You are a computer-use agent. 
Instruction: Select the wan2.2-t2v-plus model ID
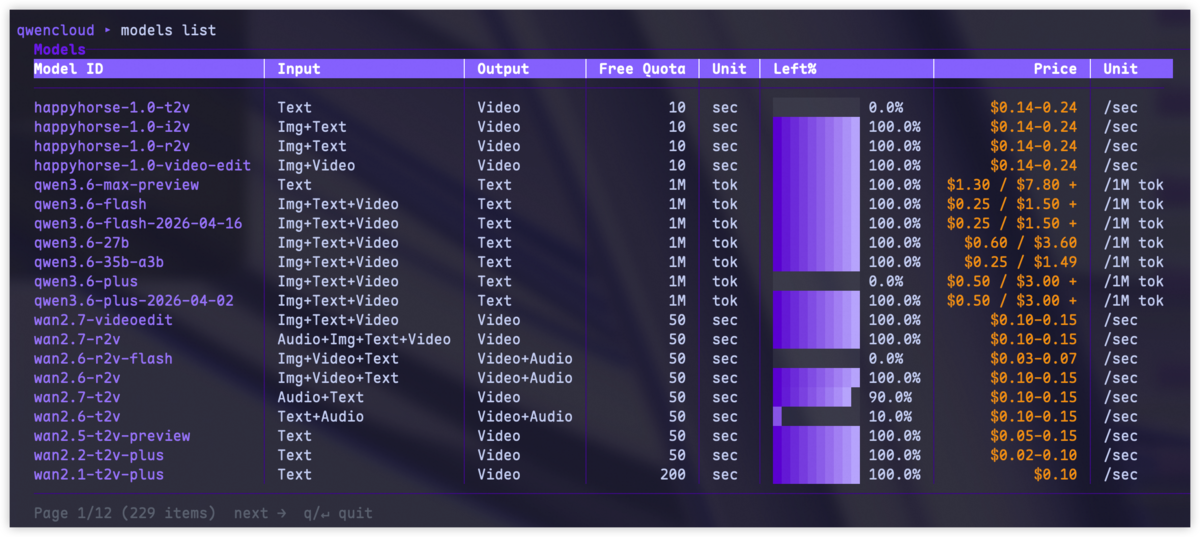click(x=99, y=455)
